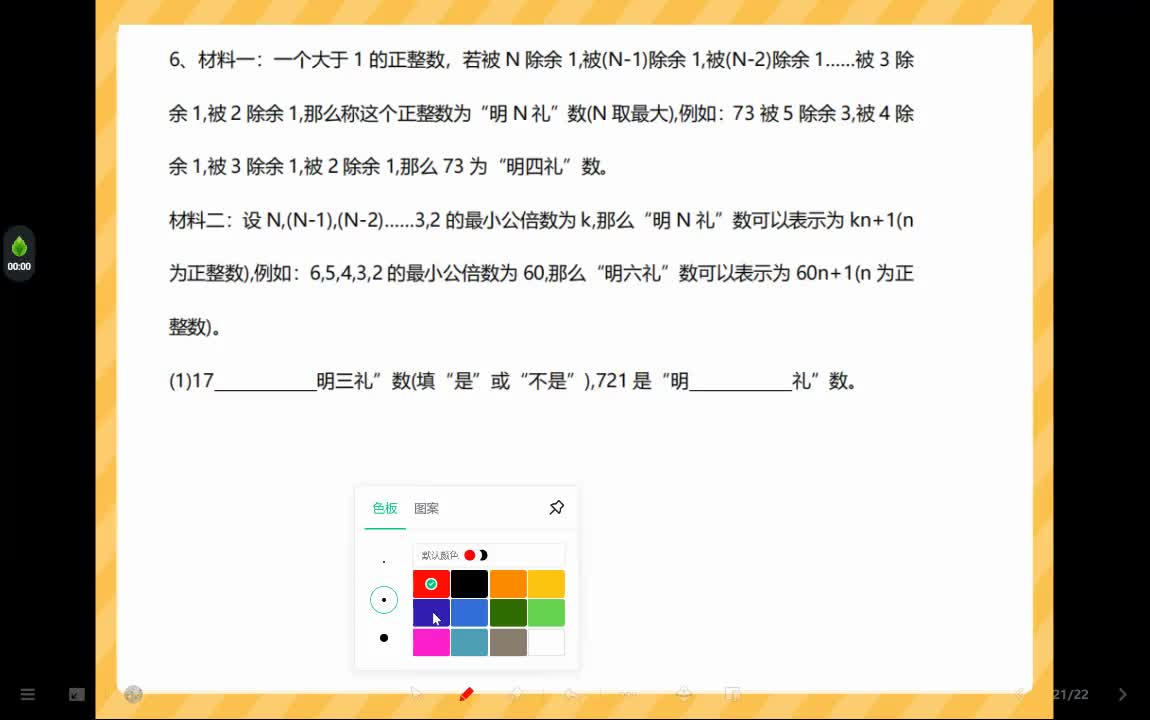Switch to the 图案 tab
1150x720 pixels.
click(426, 508)
